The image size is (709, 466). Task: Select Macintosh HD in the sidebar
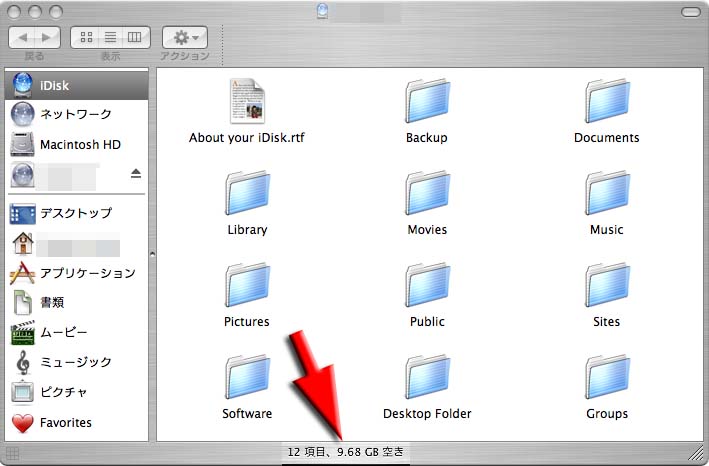tap(76, 145)
